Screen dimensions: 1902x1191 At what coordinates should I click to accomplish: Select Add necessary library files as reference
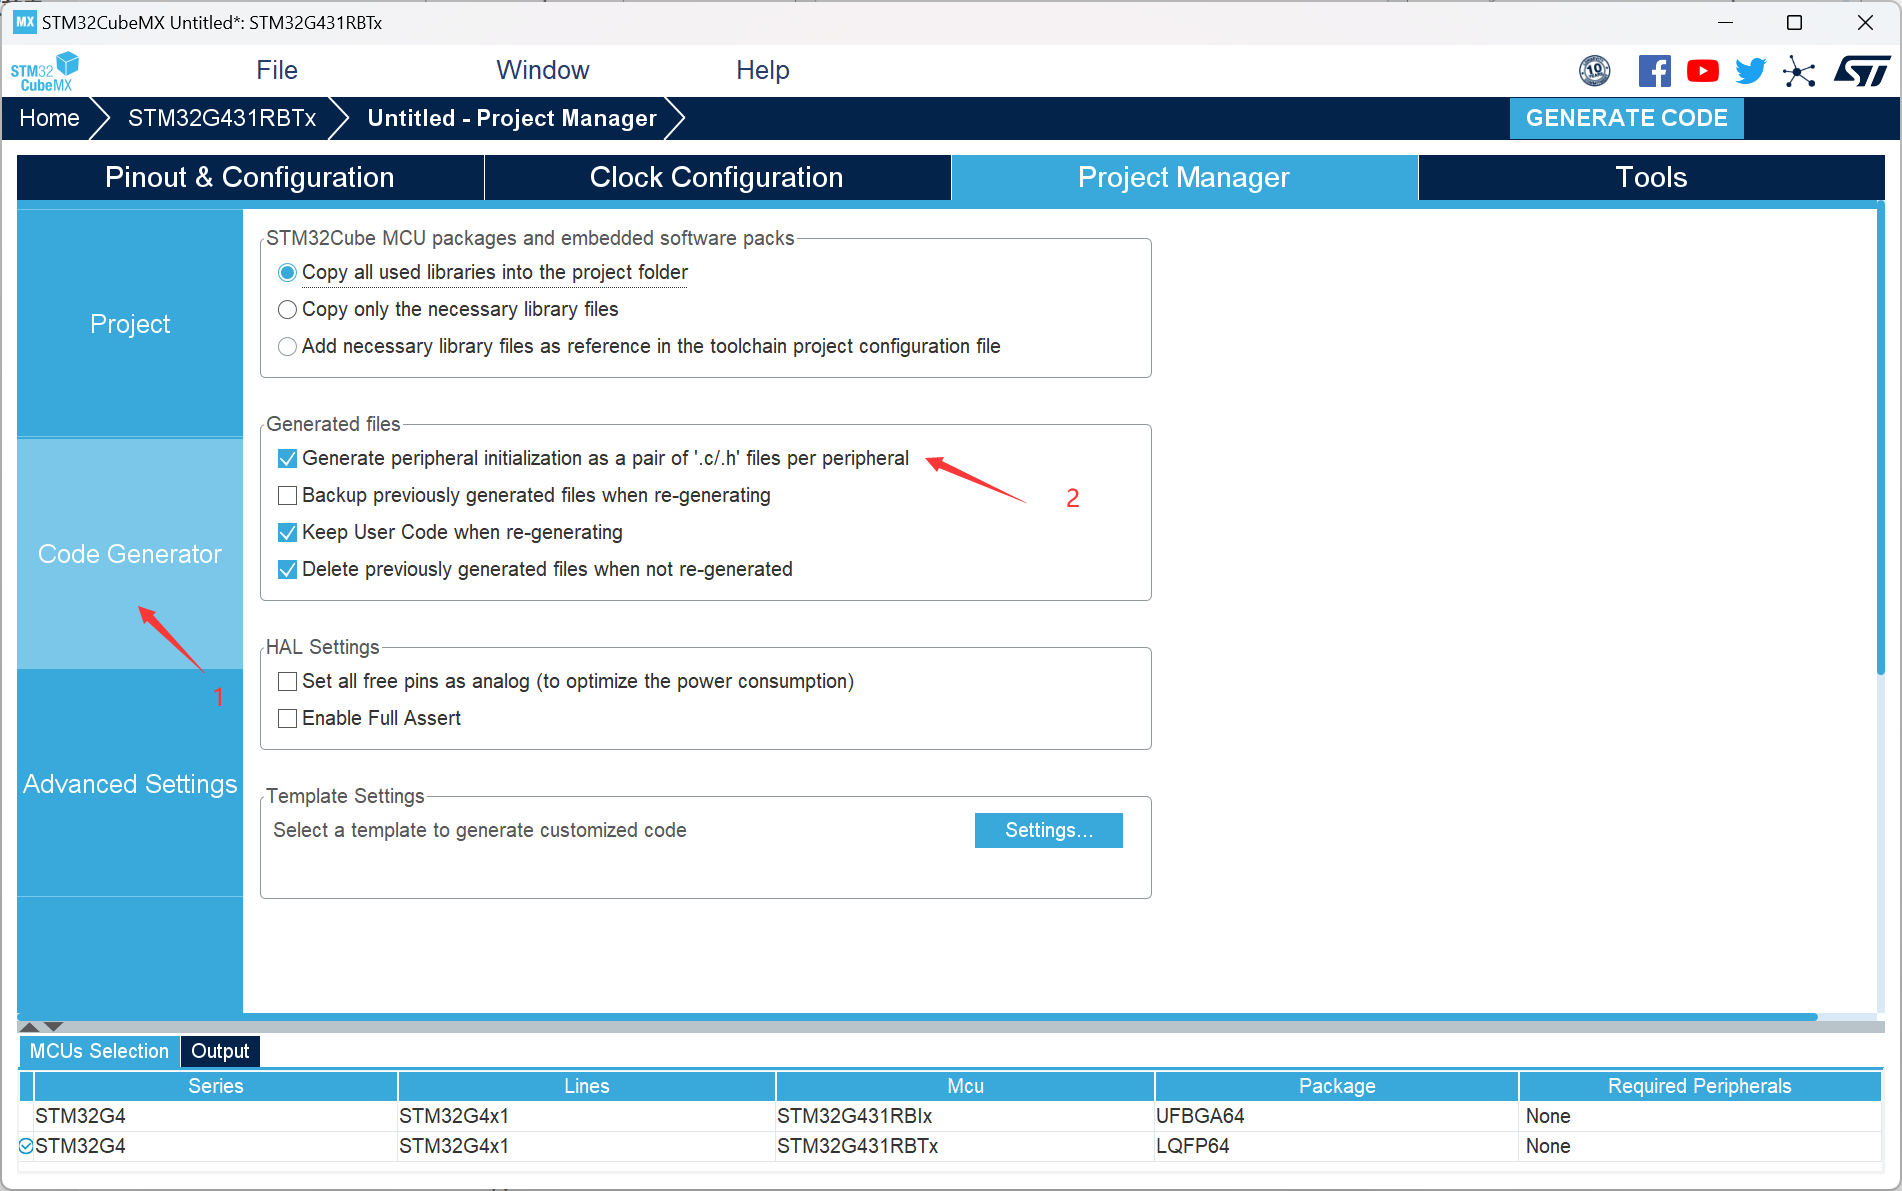pyautogui.click(x=287, y=347)
